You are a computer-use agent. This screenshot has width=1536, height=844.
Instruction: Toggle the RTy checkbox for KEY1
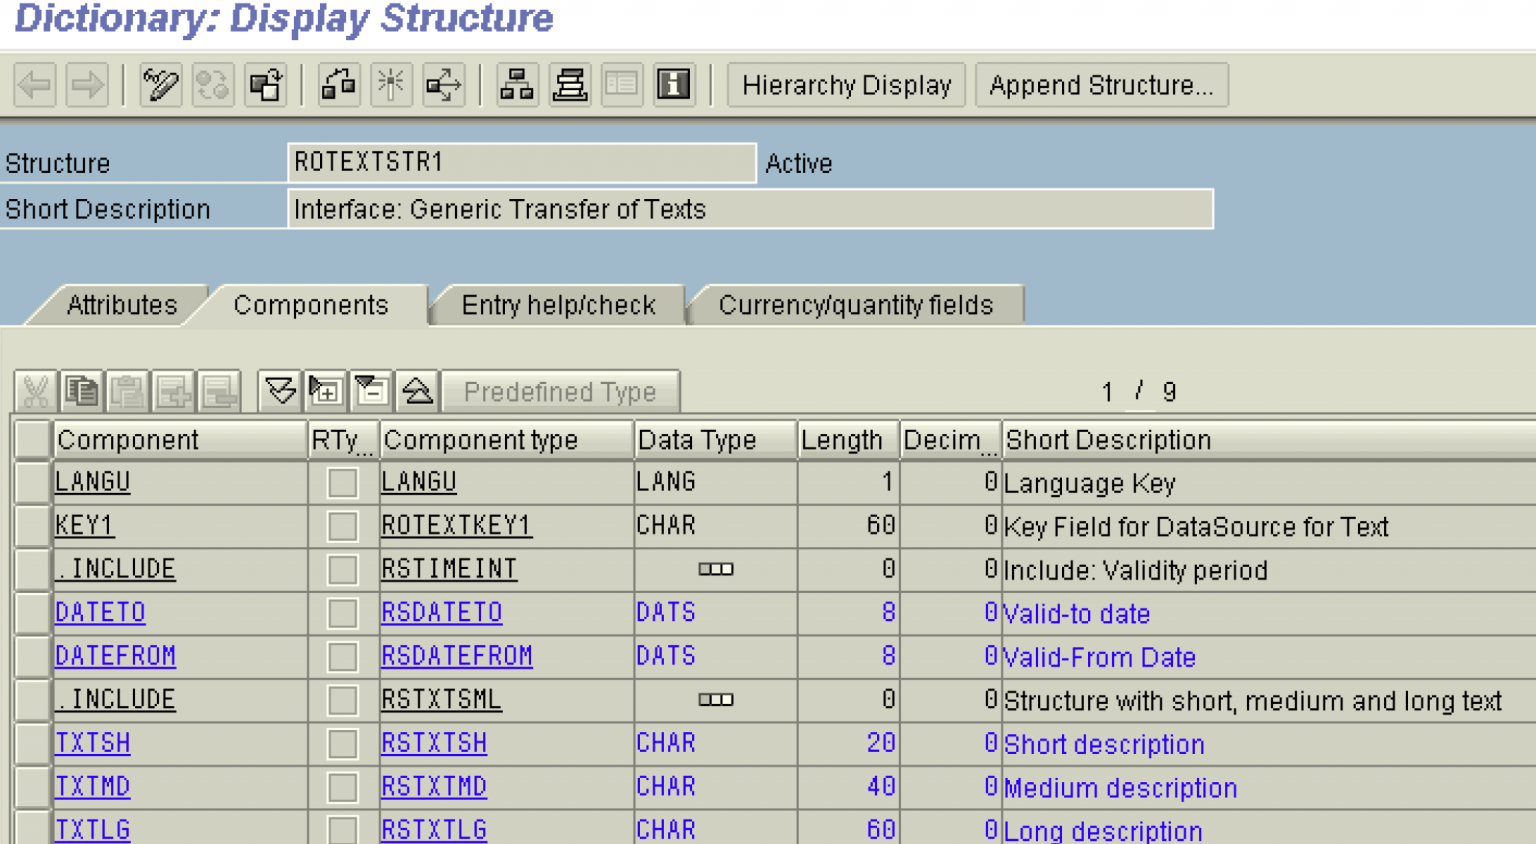(341, 526)
